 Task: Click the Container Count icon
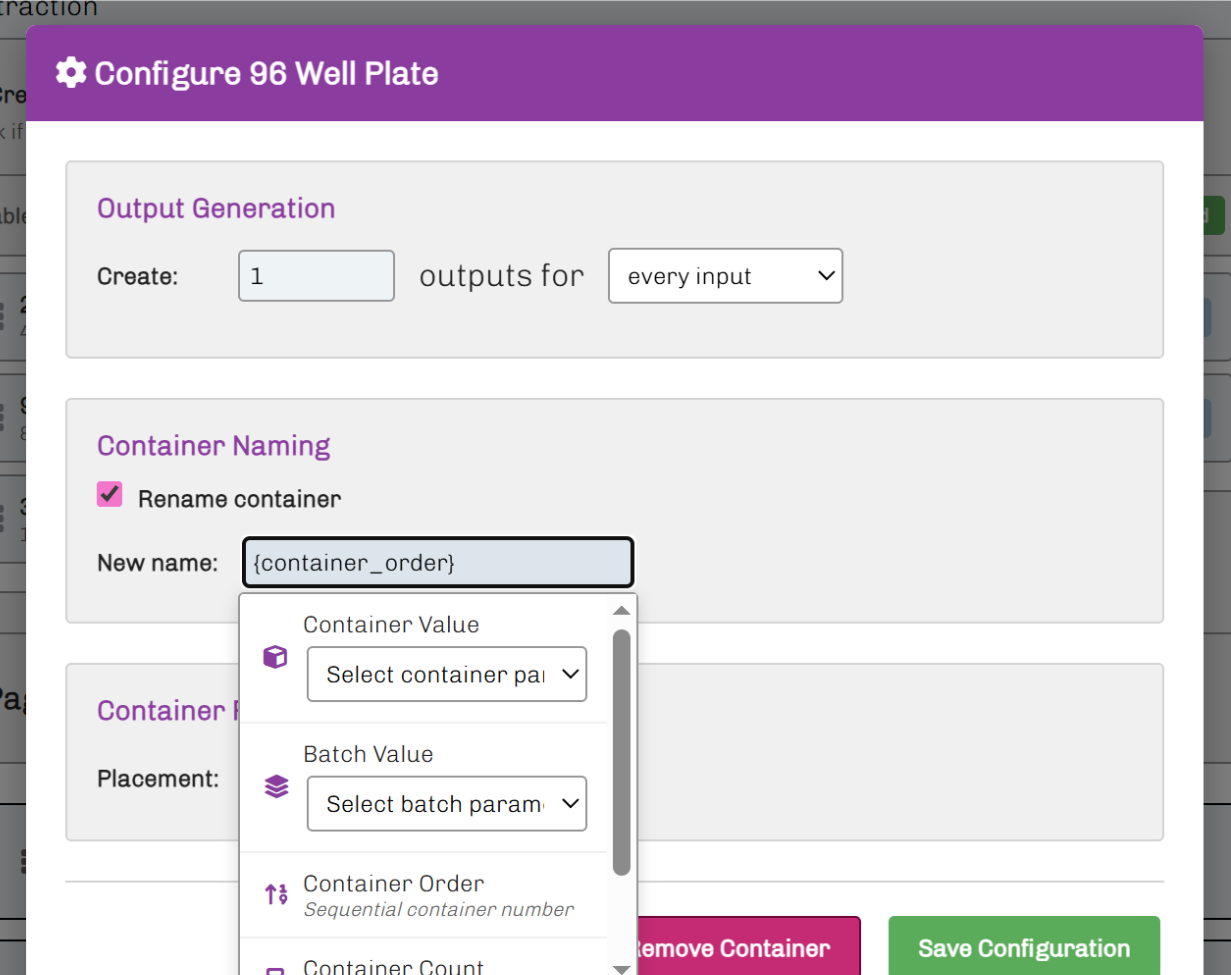click(x=276, y=968)
